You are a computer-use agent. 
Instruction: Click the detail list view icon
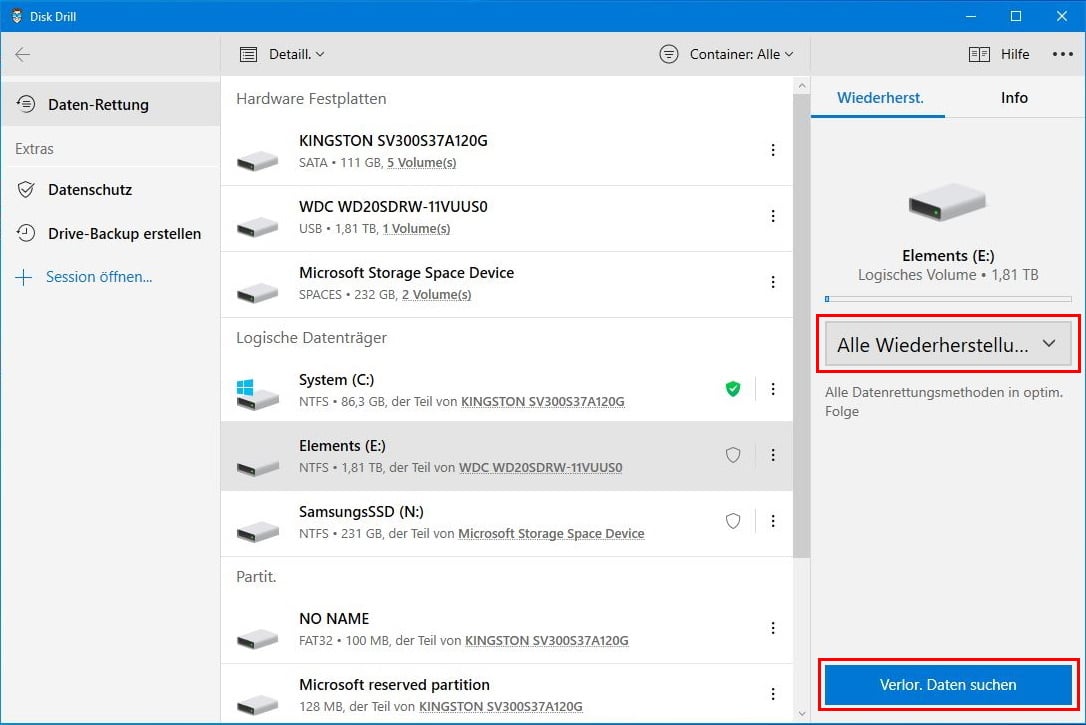[248, 54]
